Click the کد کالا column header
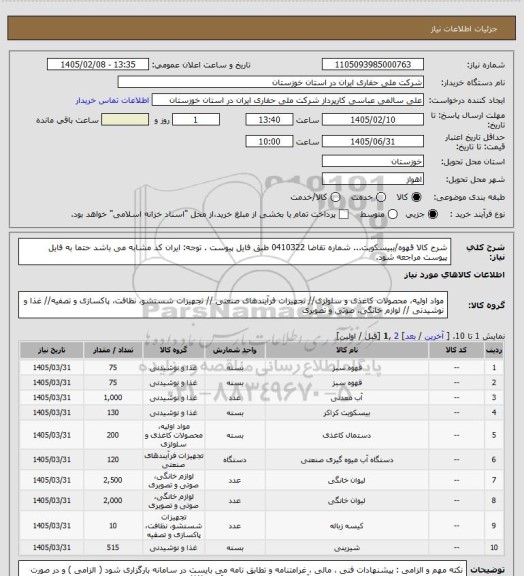 pyautogui.click(x=456, y=350)
